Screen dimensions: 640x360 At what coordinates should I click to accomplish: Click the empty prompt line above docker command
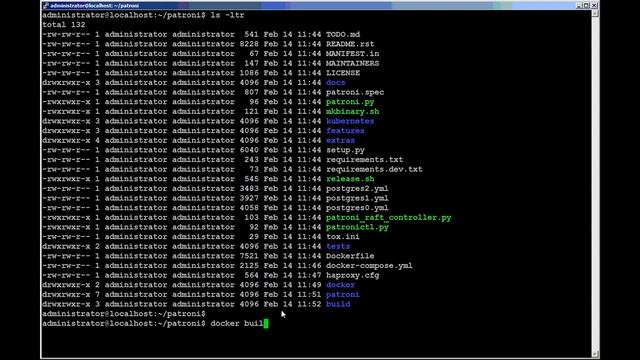tap(124, 314)
